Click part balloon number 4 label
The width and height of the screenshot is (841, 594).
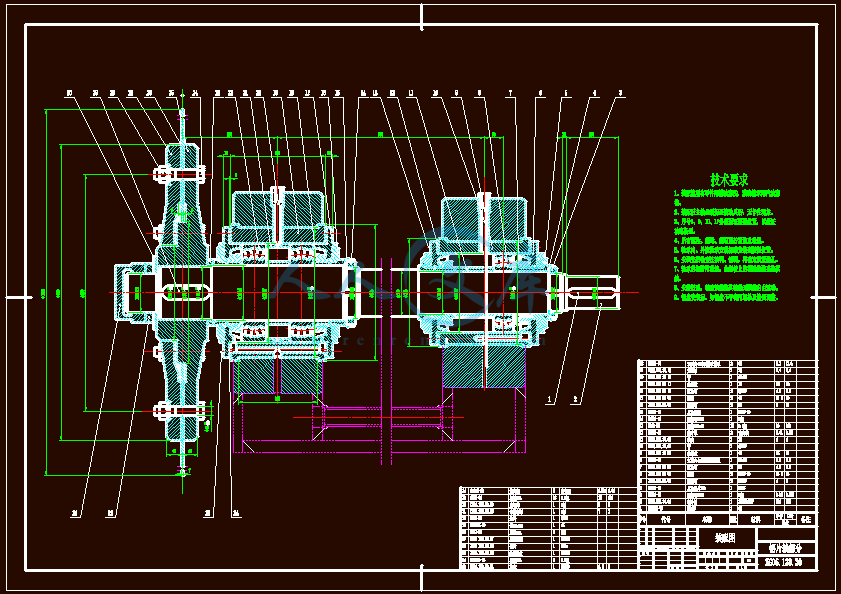coord(594,93)
